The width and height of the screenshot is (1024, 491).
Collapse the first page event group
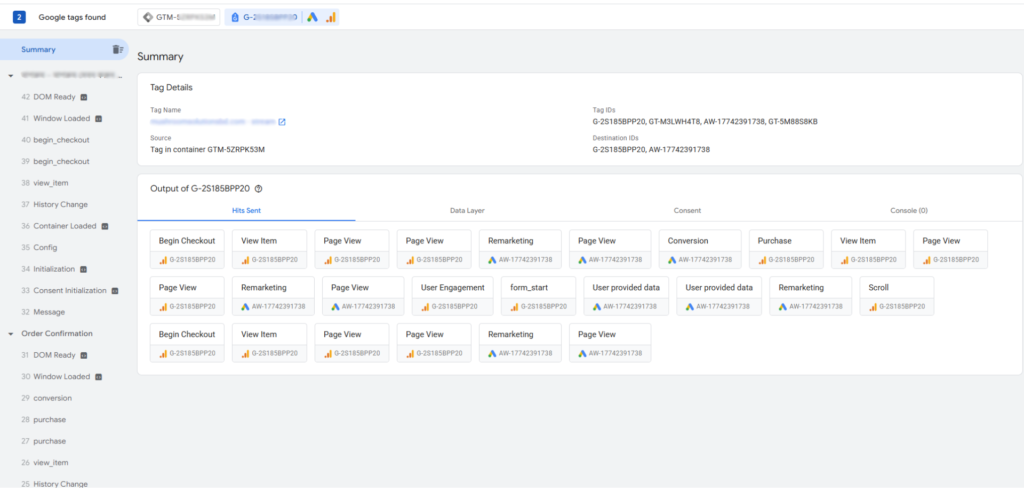[11, 75]
